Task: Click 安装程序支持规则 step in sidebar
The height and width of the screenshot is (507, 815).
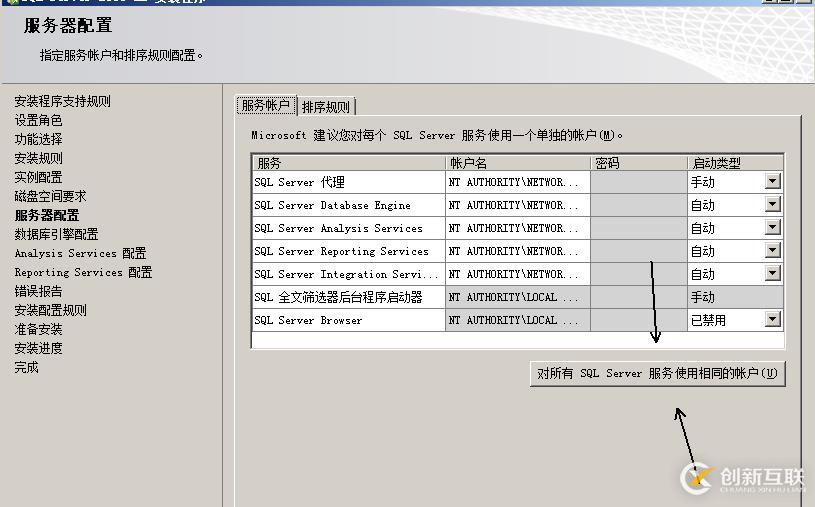Action: [62, 101]
